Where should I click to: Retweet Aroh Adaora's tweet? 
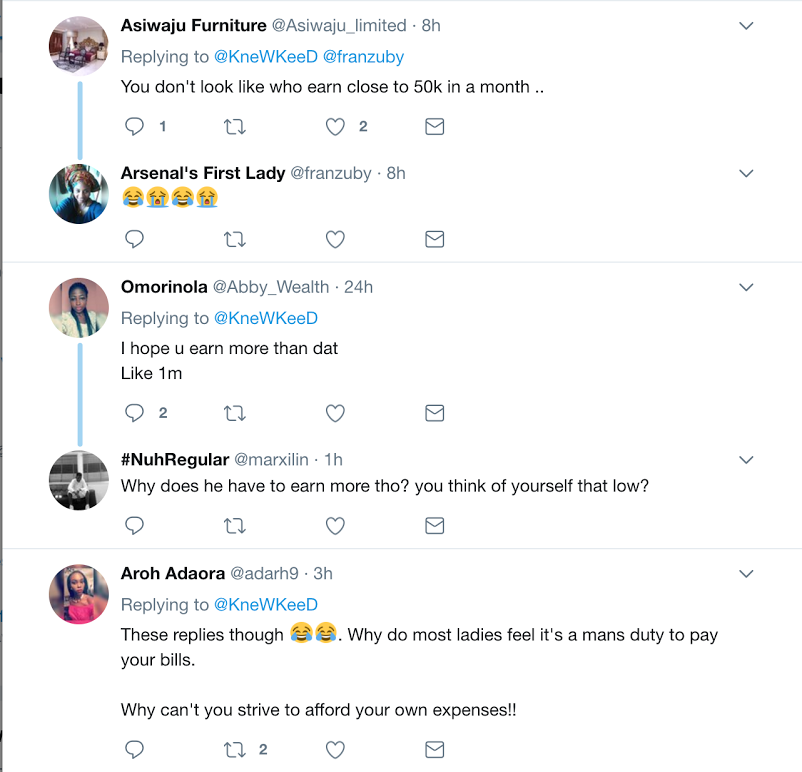point(235,749)
